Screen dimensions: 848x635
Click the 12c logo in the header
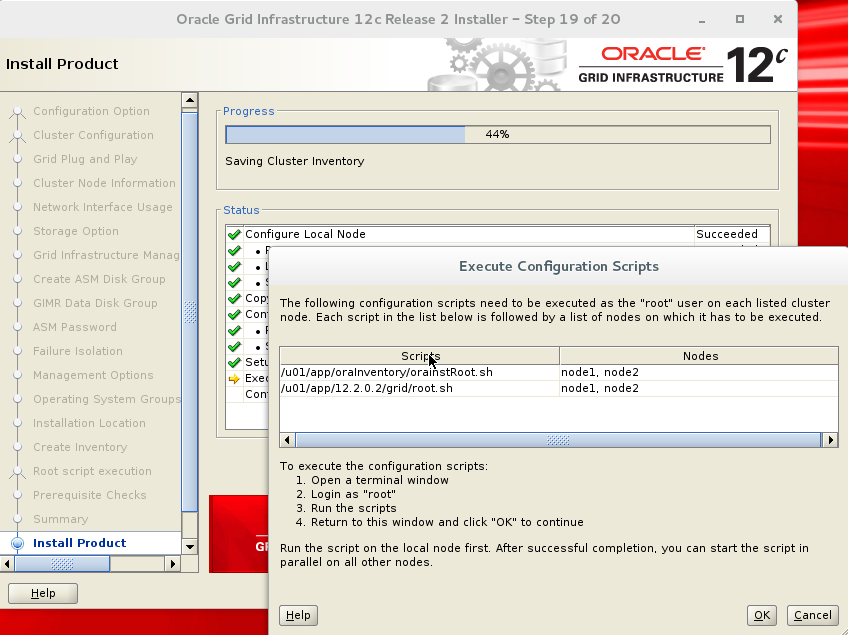[x=756, y=63]
